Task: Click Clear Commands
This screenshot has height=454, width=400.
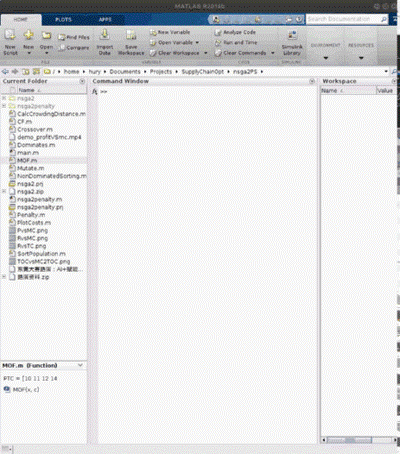Action: tap(241, 53)
